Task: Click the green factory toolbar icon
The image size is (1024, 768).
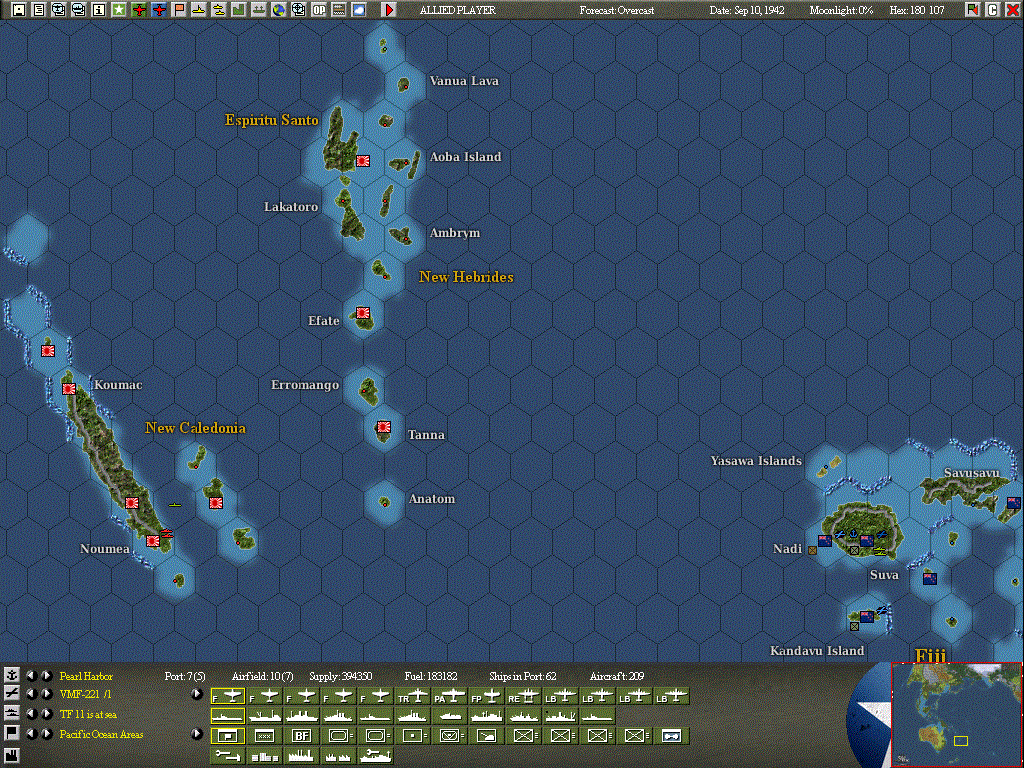Action: pos(239,10)
